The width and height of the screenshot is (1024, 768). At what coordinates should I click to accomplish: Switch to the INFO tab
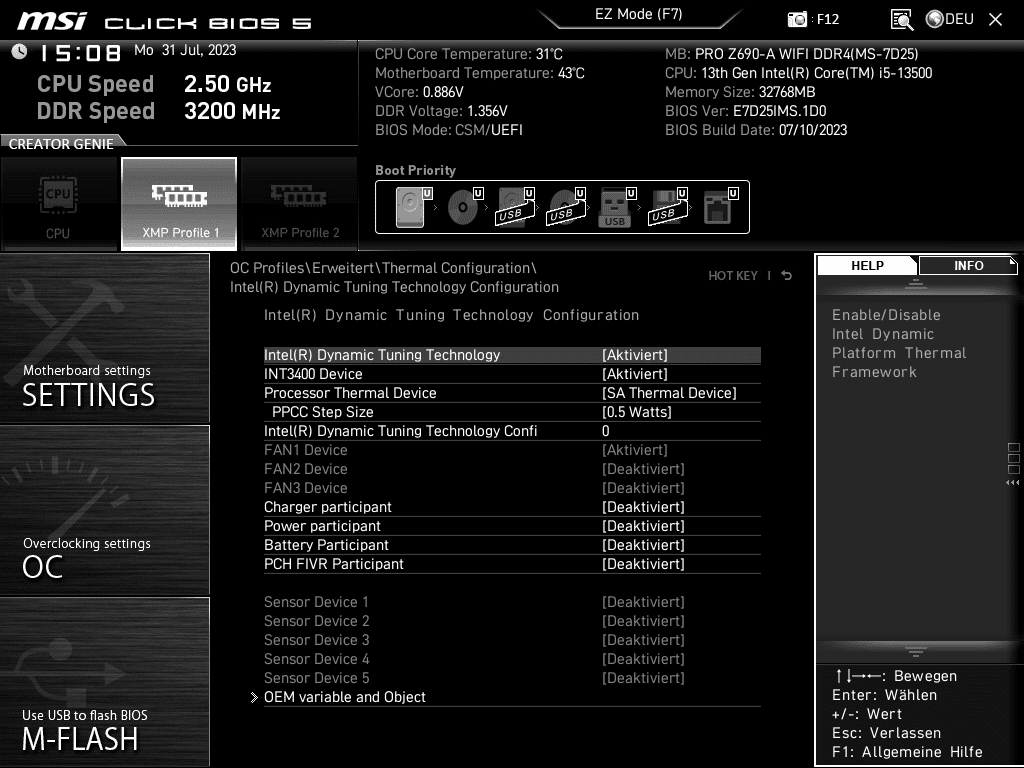[x=968, y=266]
